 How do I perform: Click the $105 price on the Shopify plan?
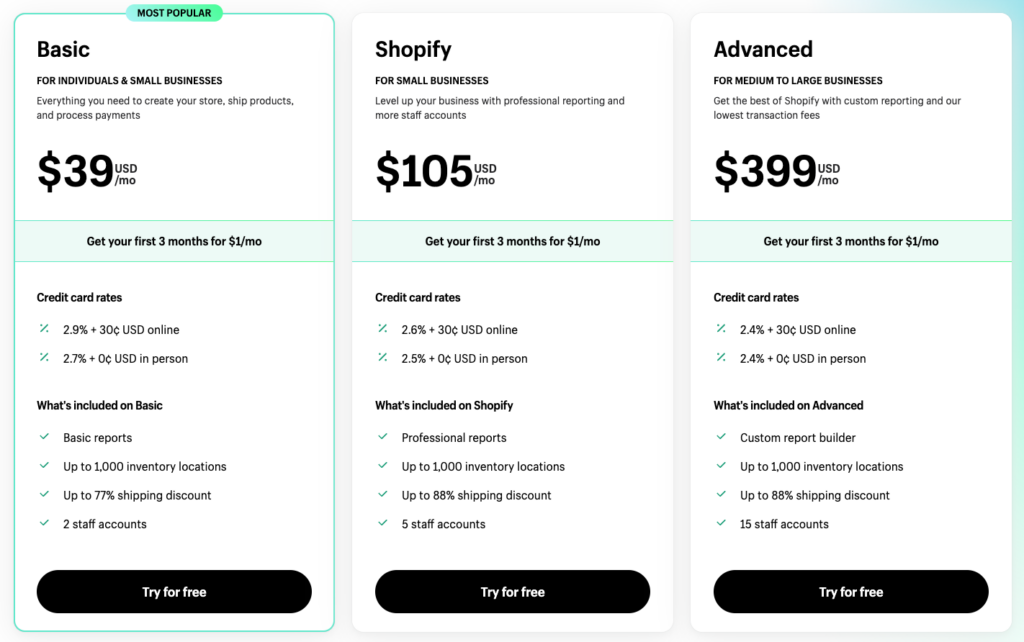click(x=424, y=172)
